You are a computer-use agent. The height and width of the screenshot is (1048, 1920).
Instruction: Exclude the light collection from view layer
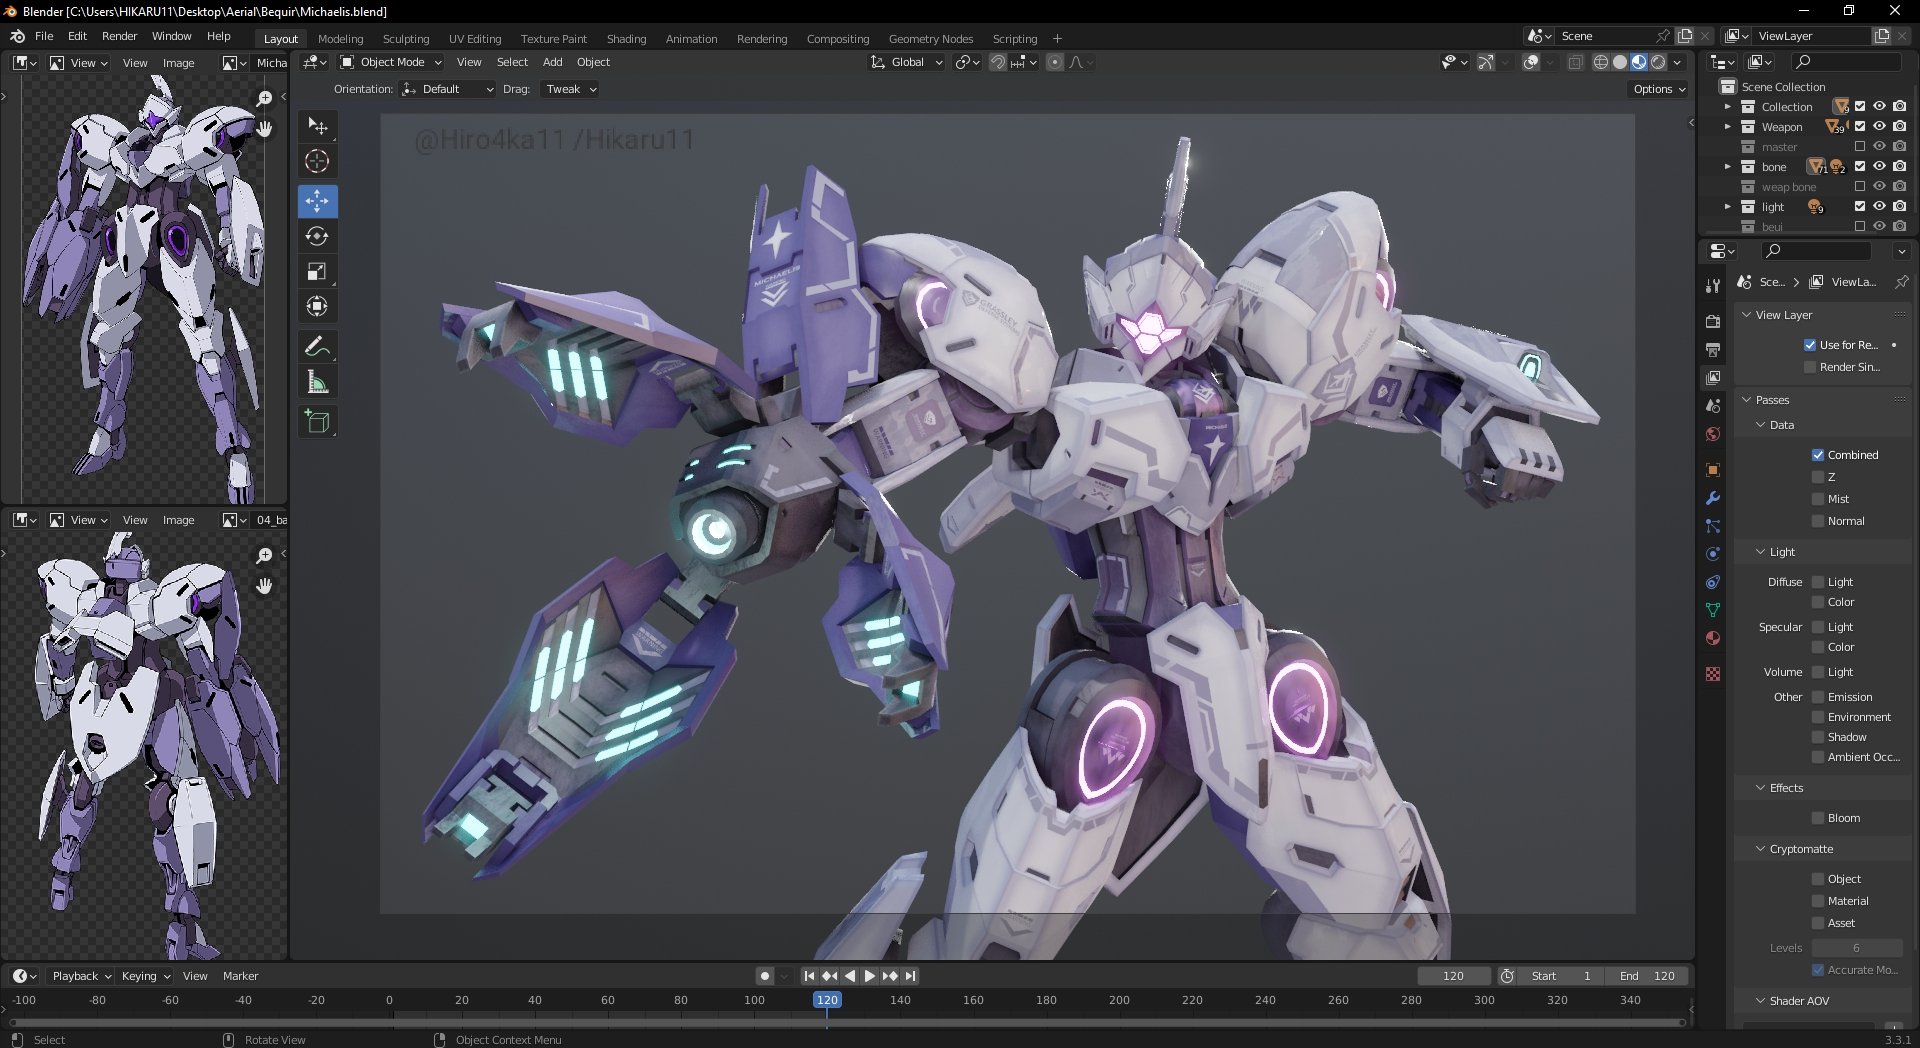[1860, 207]
